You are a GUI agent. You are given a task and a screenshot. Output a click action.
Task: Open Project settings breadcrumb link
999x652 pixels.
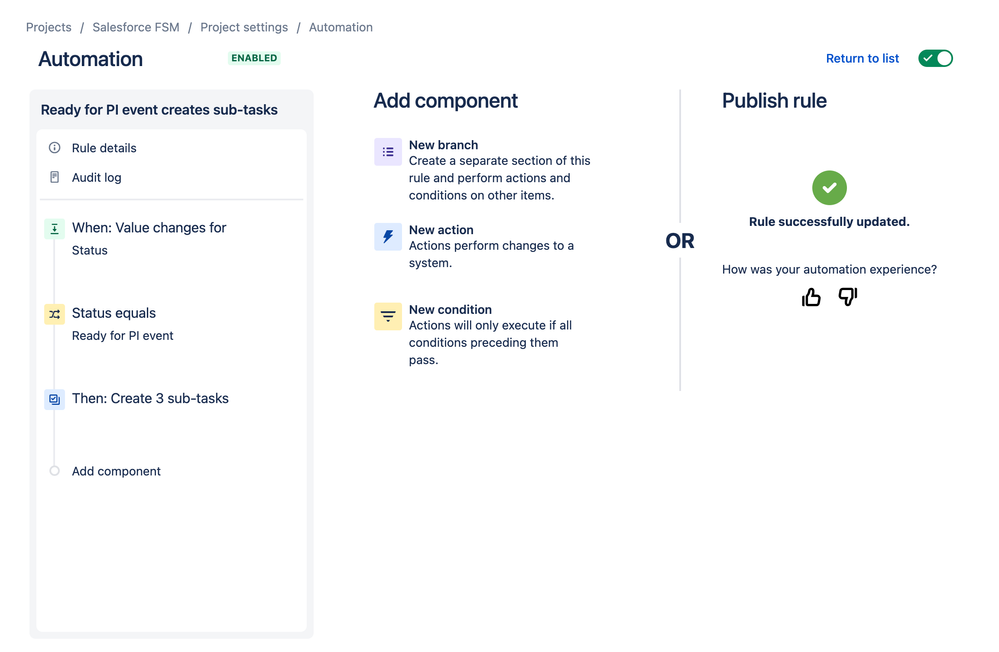tap(244, 27)
